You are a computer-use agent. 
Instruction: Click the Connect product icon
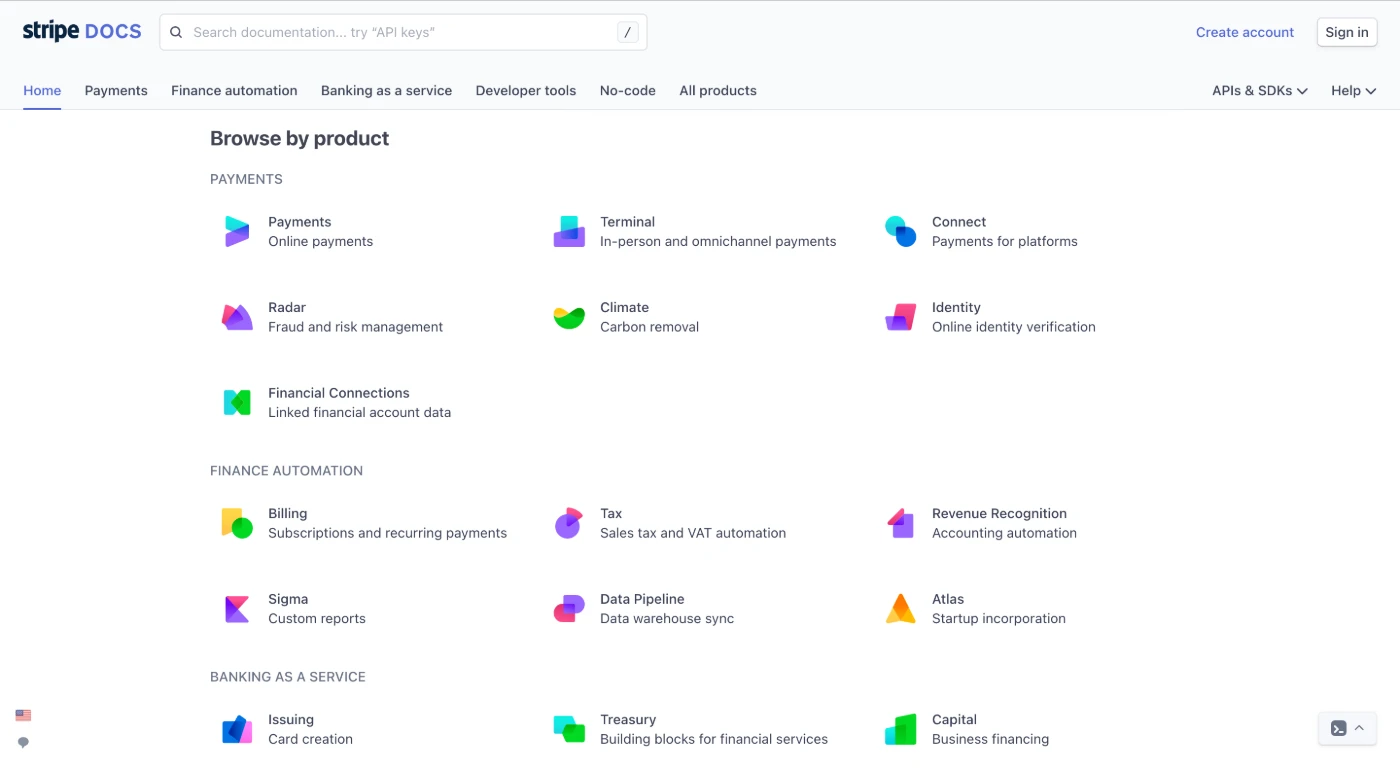(x=901, y=231)
